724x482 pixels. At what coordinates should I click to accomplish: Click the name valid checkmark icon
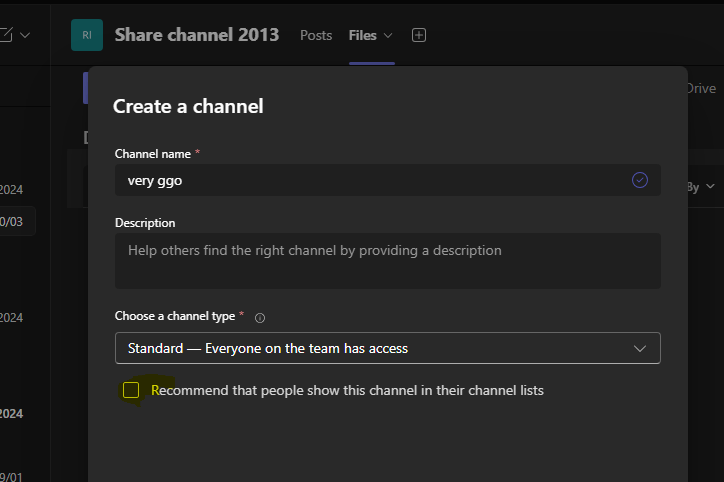pyautogui.click(x=640, y=180)
